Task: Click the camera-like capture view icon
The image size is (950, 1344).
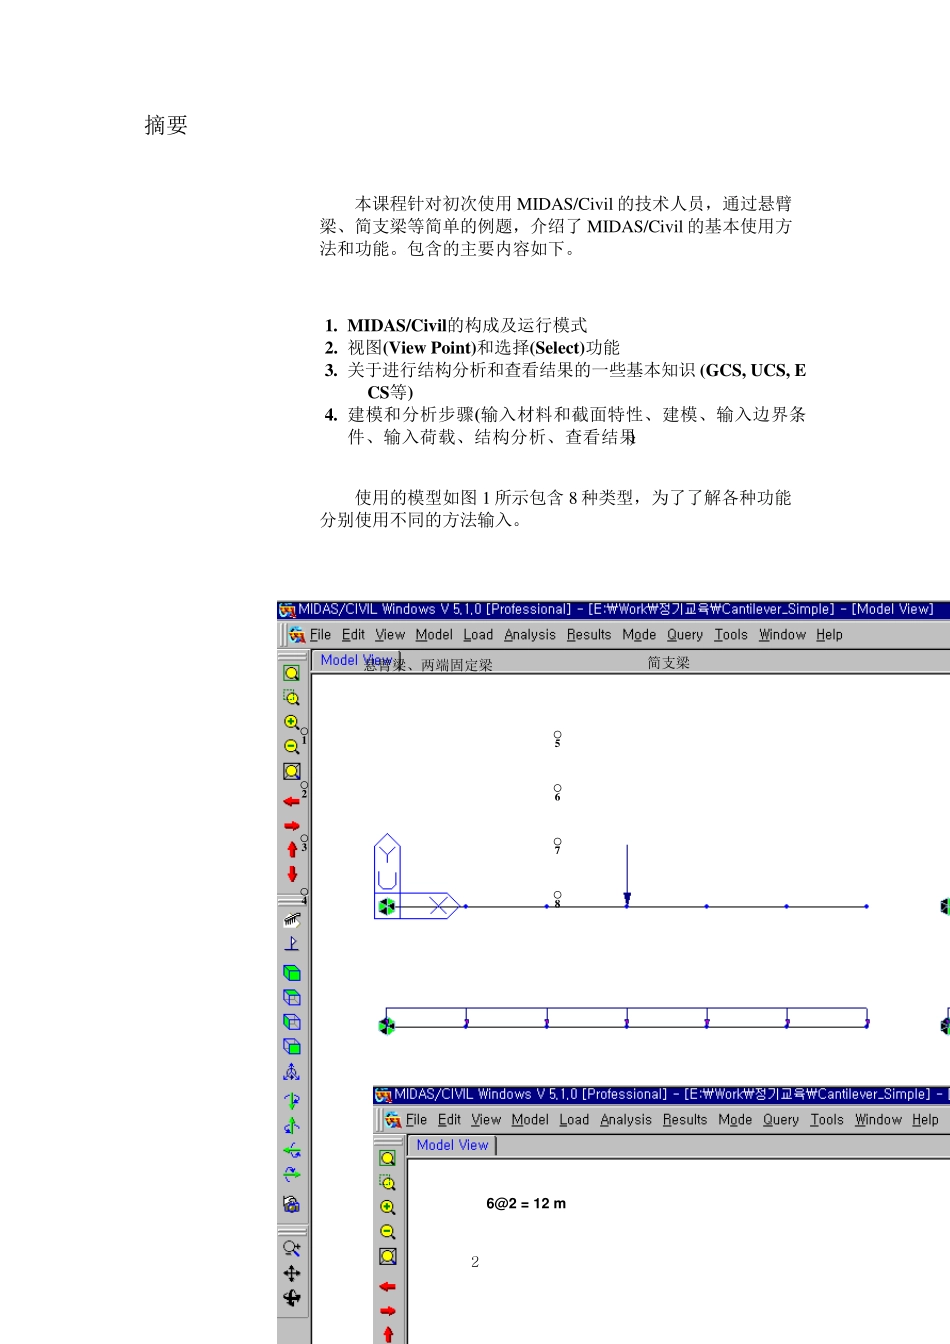Action: coord(291,1205)
